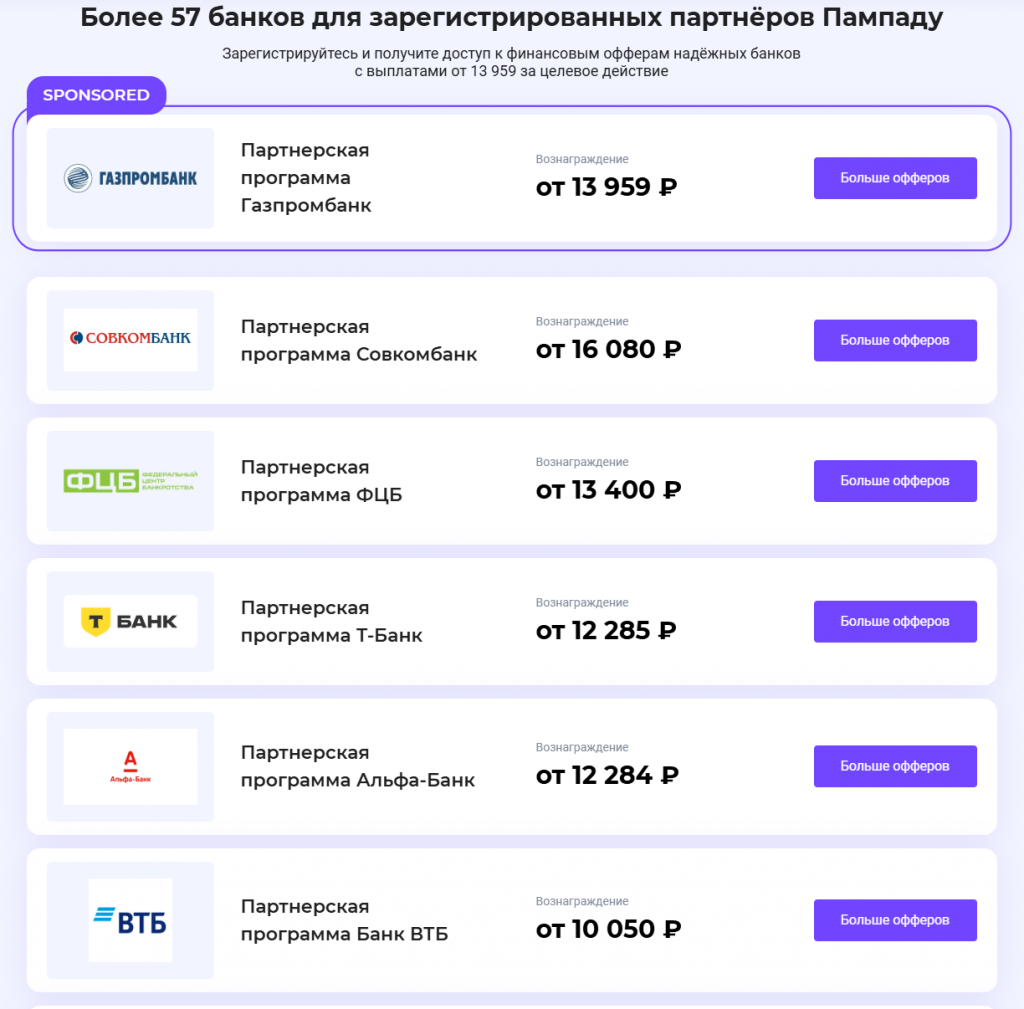Select the от 16 080 reward amount
This screenshot has height=1009, width=1024.
click(x=610, y=349)
